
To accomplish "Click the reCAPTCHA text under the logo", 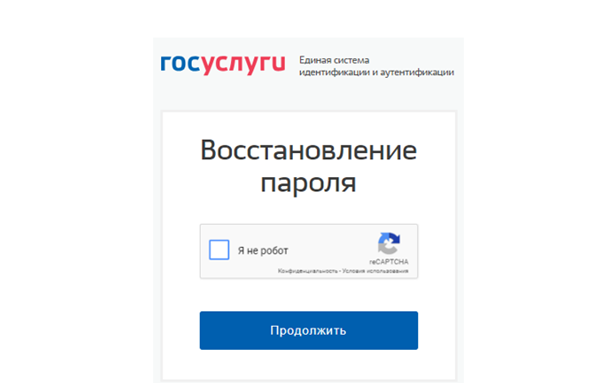I will coord(389,262).
